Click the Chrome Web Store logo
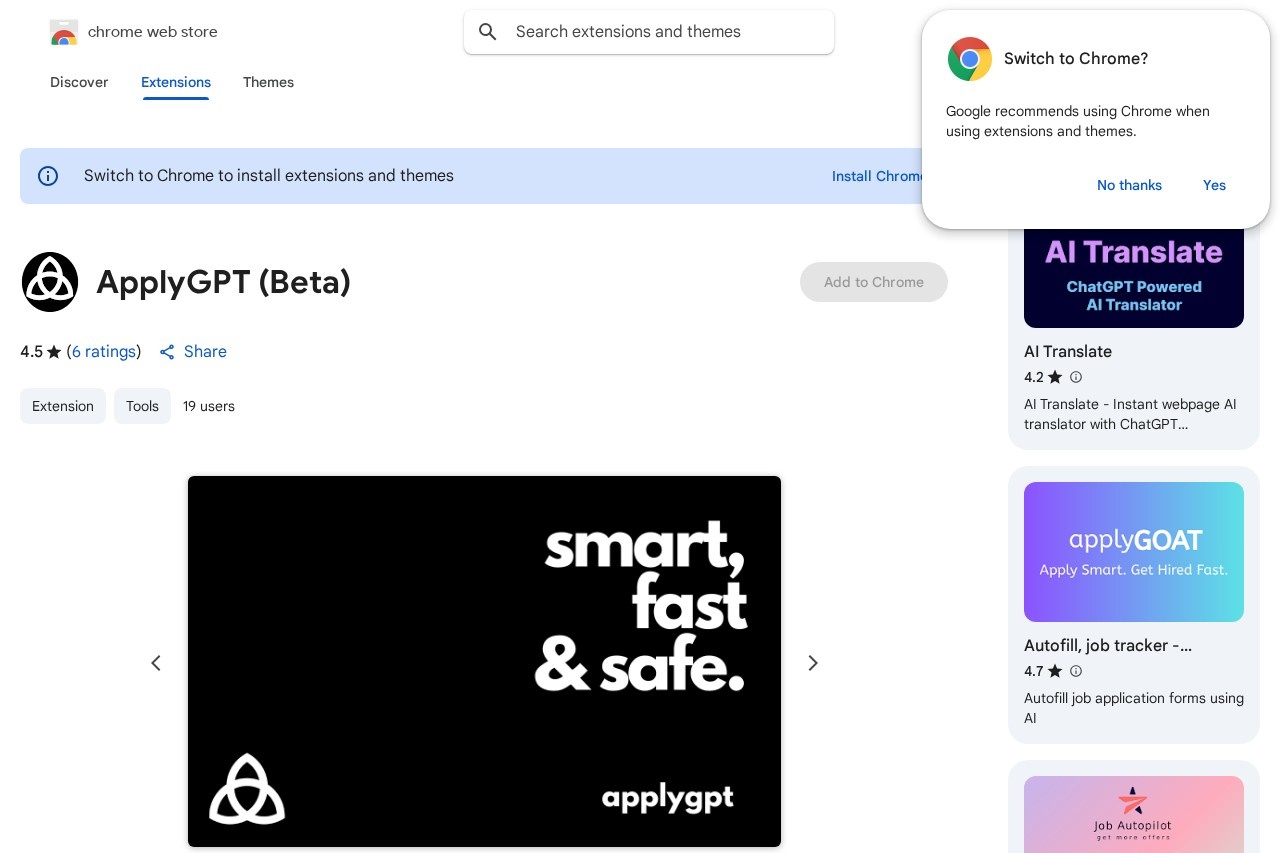This screenshot has height=853, width=1280. tap(63, 32)
